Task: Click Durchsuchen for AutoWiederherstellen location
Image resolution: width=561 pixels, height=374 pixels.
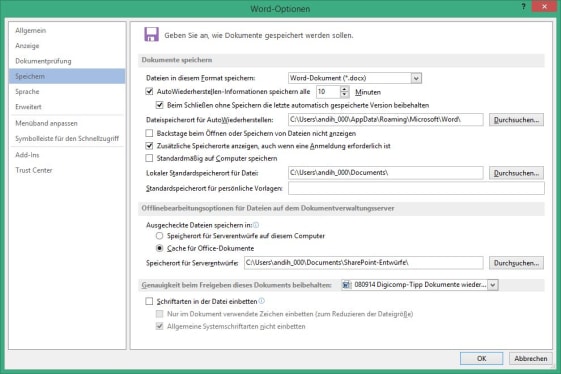Action: 516,120
